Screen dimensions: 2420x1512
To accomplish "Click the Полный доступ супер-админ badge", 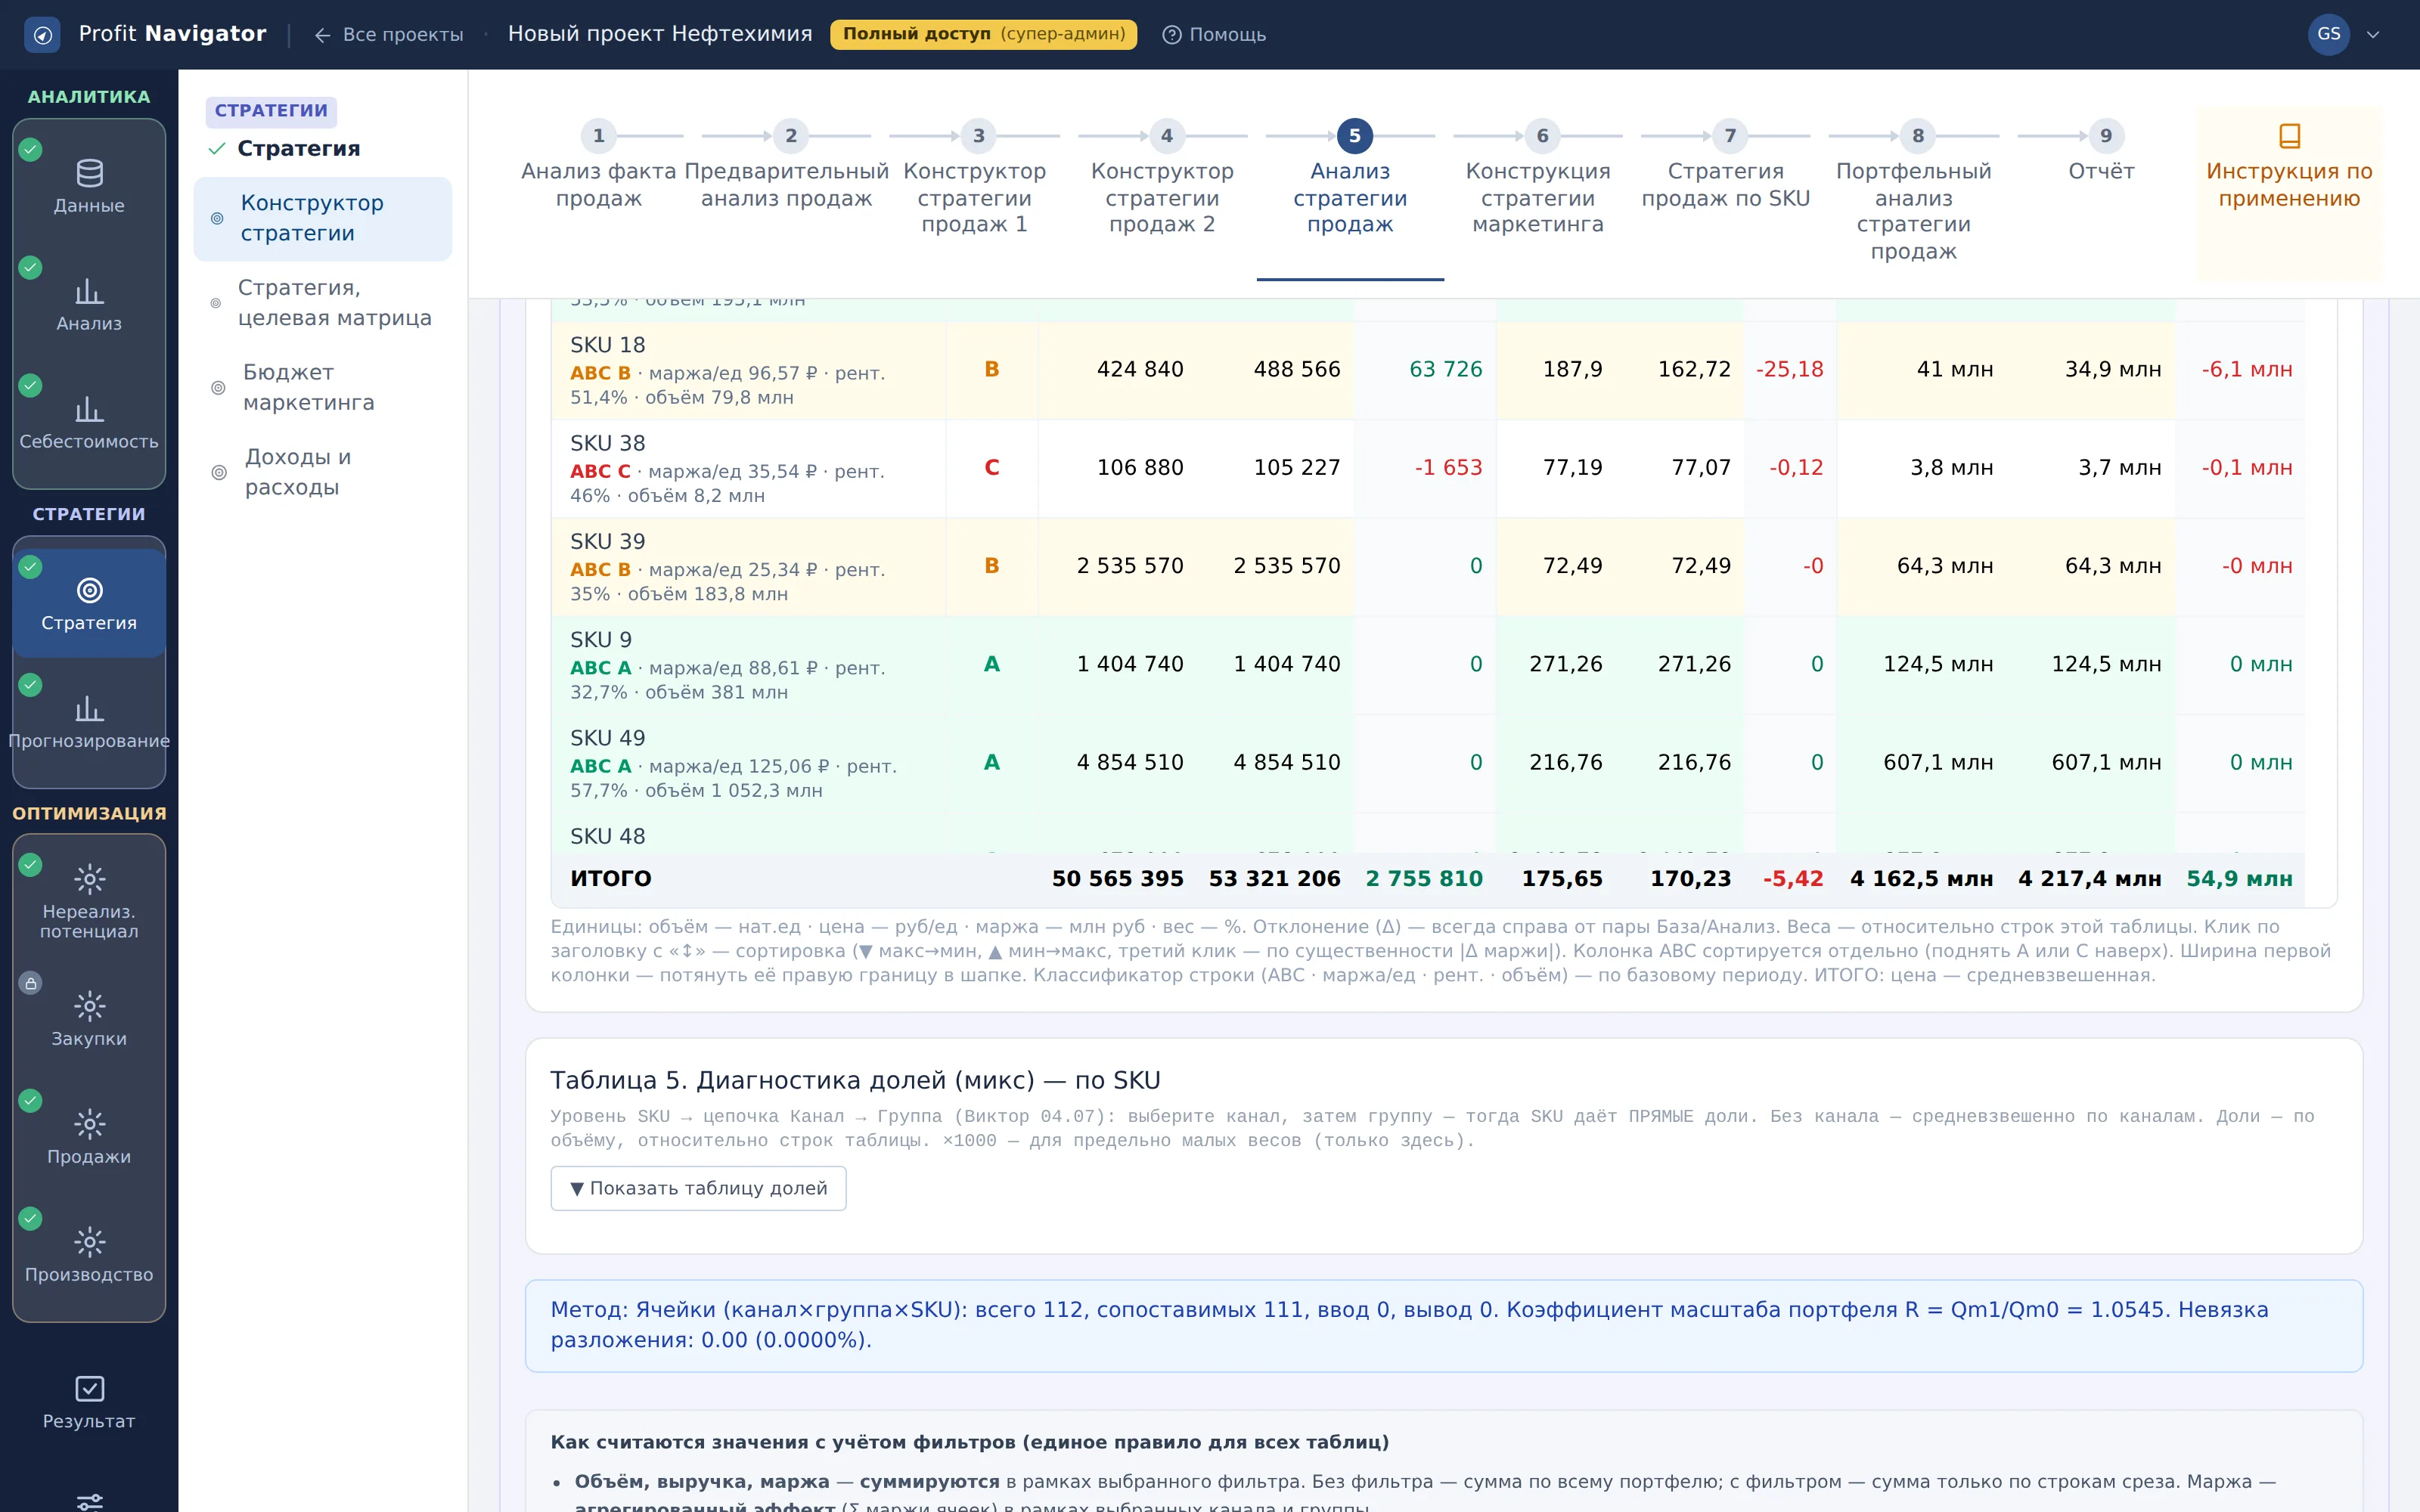I will (x=983, y=34).
